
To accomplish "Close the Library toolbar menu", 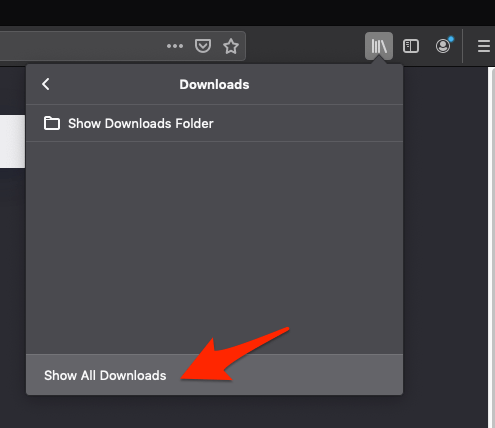I will click(x=379, y=46).
